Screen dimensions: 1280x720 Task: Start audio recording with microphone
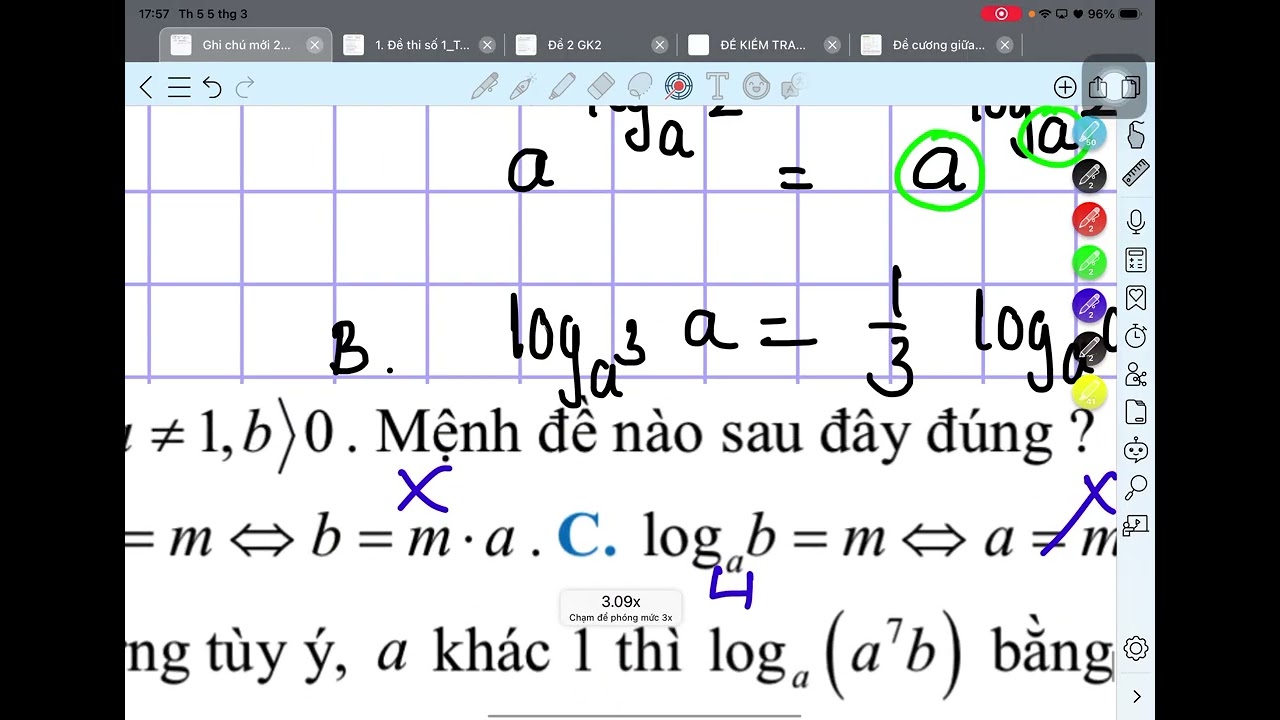(x=1136, y=221)
